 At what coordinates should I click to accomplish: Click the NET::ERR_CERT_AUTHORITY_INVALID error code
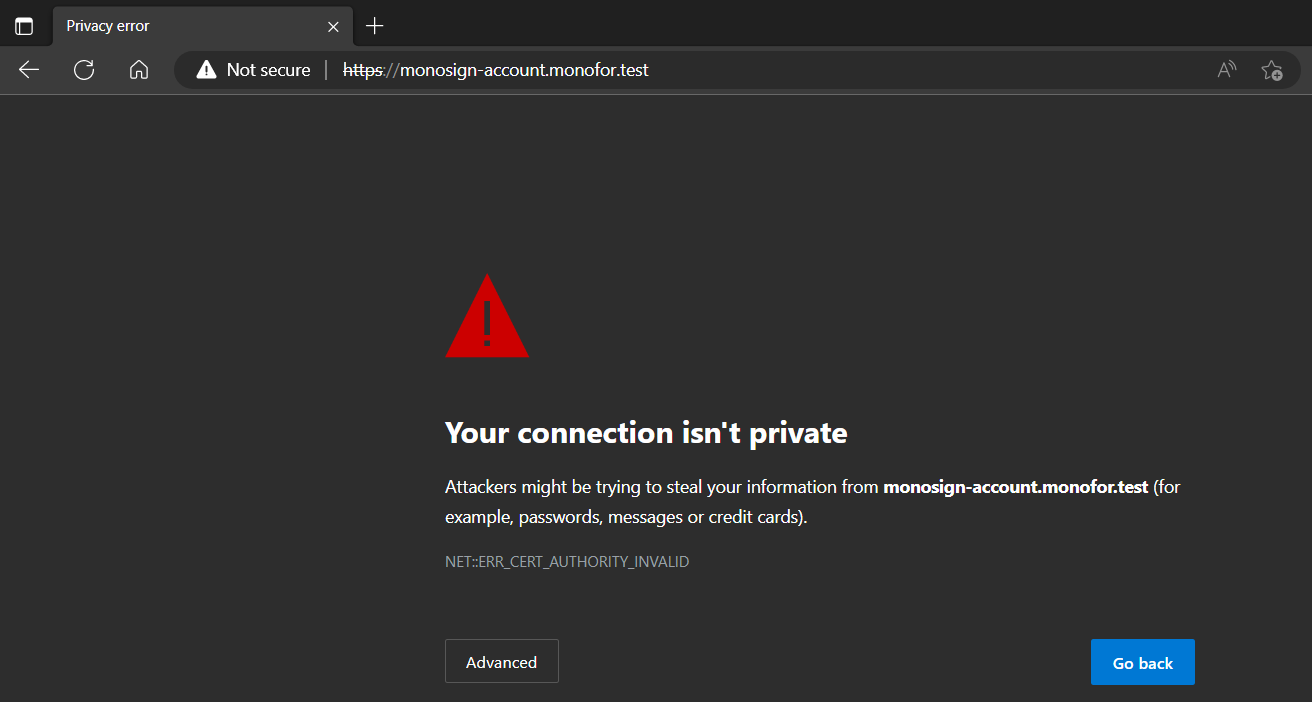pos(567,562)
